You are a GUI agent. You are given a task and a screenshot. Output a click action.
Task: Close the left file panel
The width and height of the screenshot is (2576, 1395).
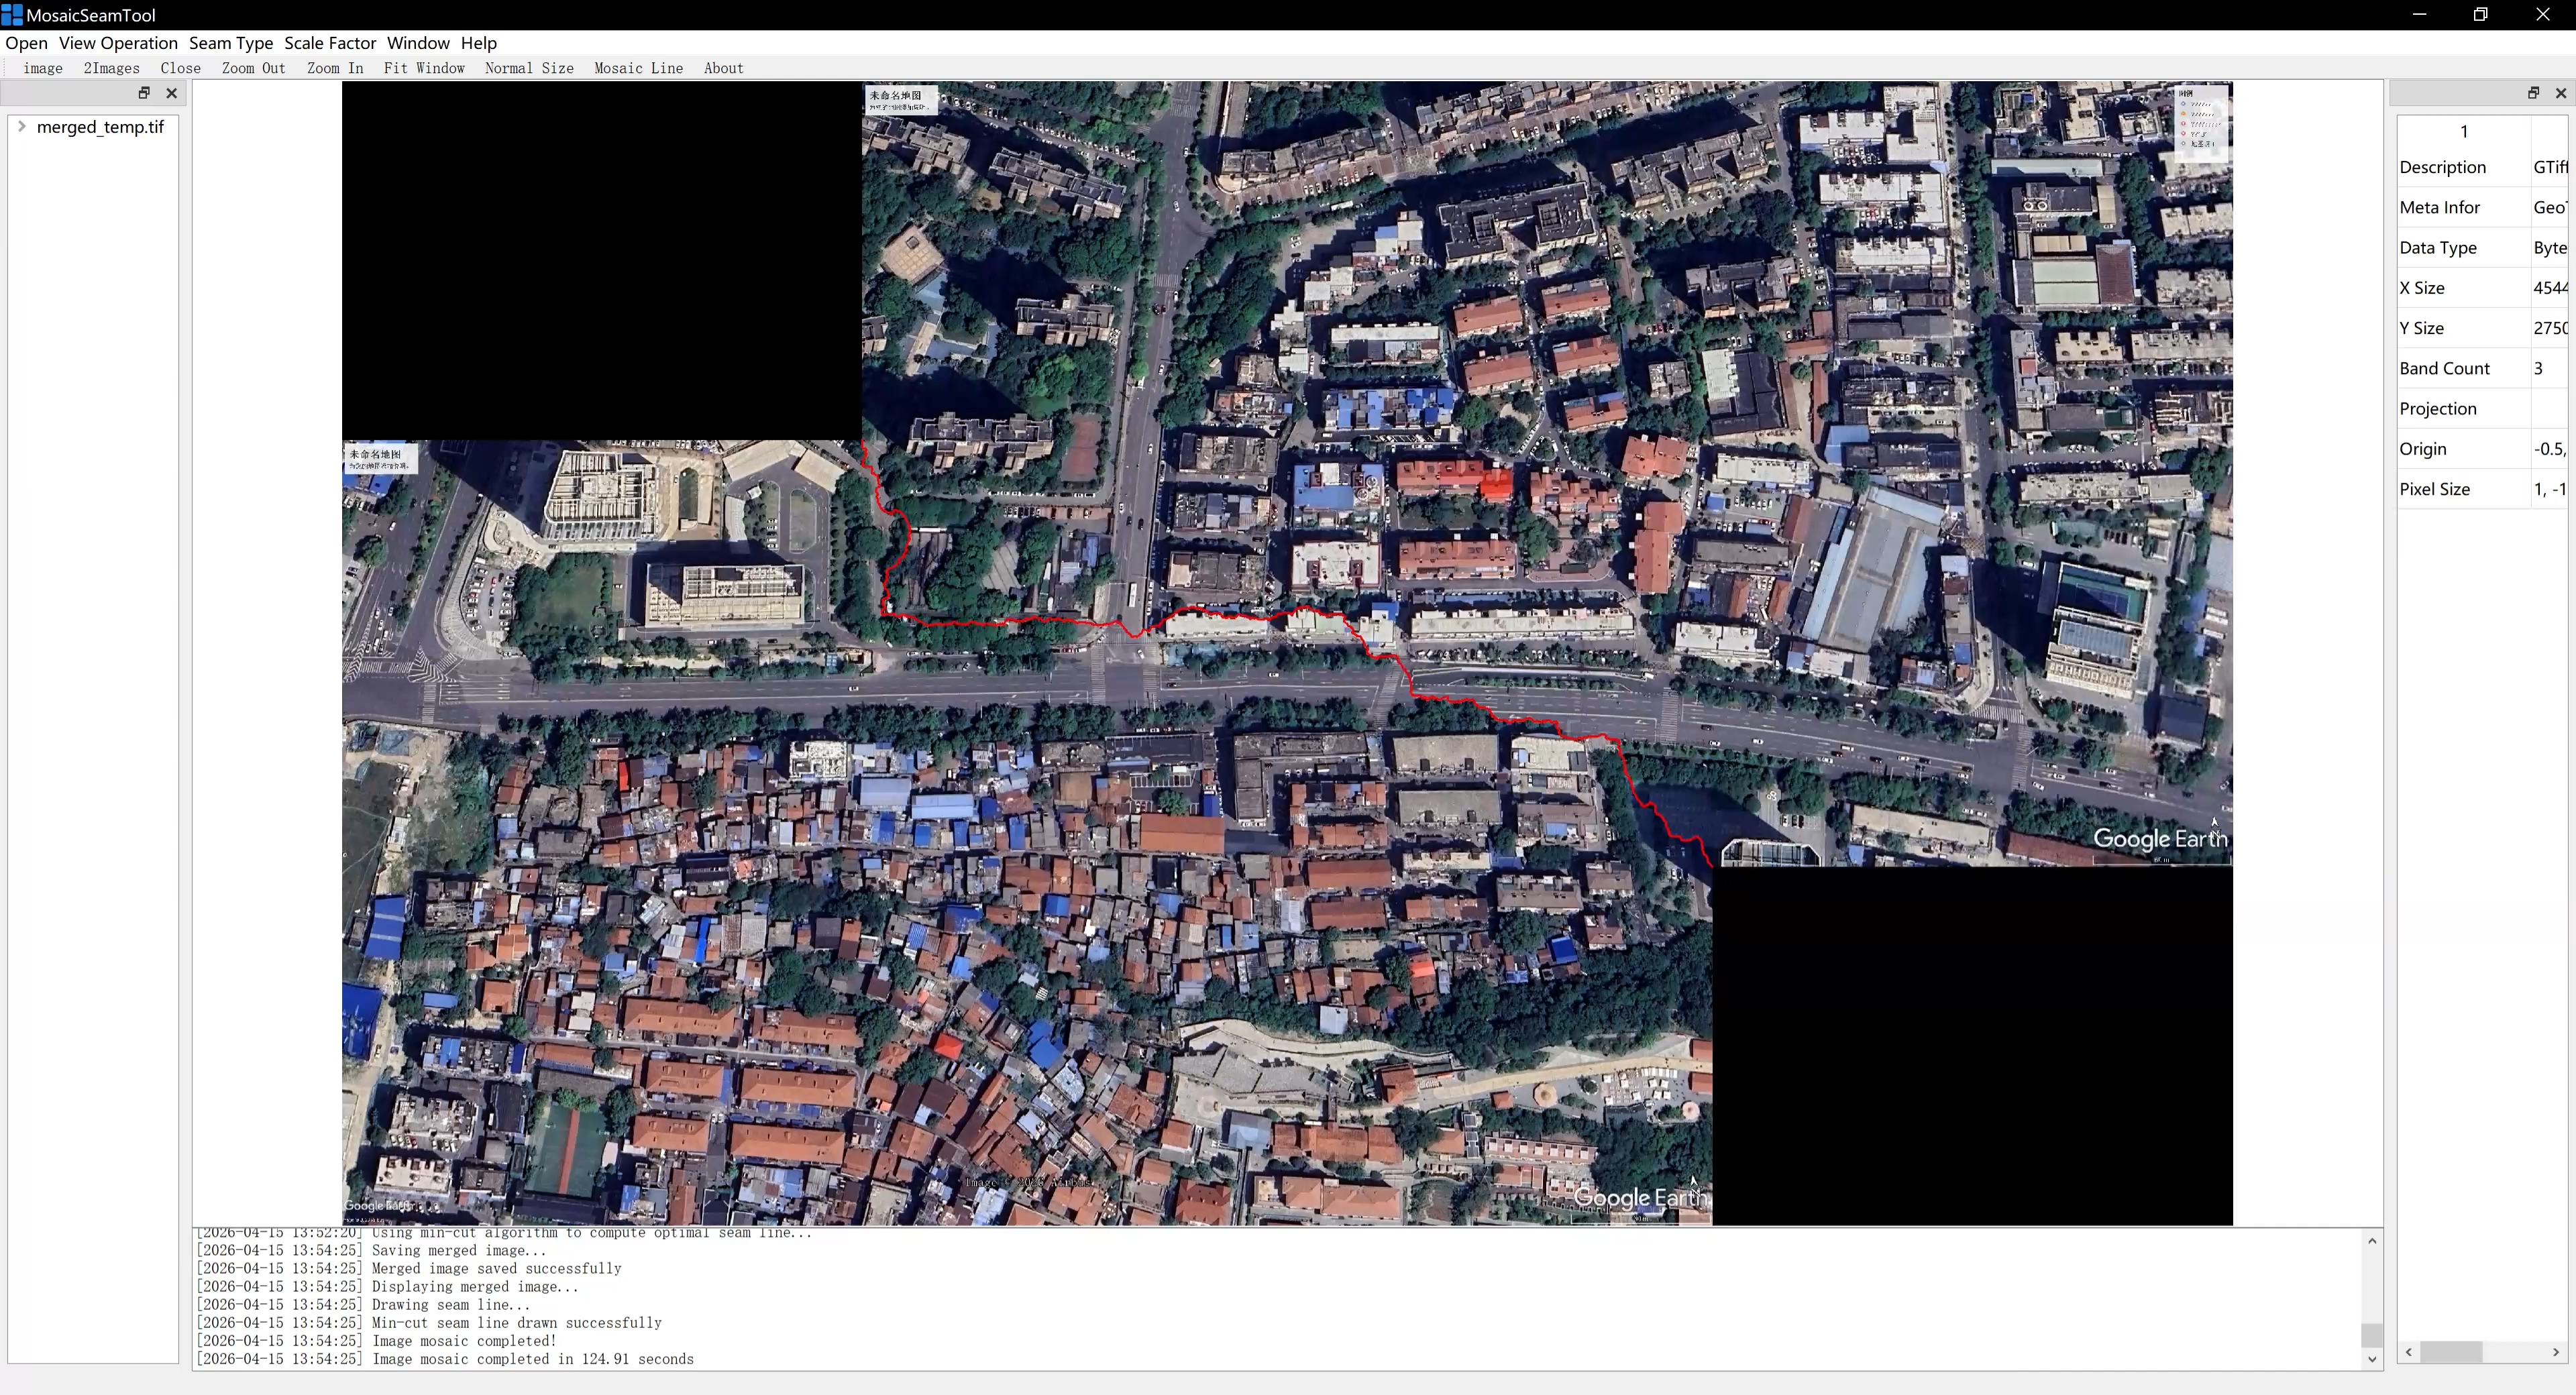[x=172, y=93]
